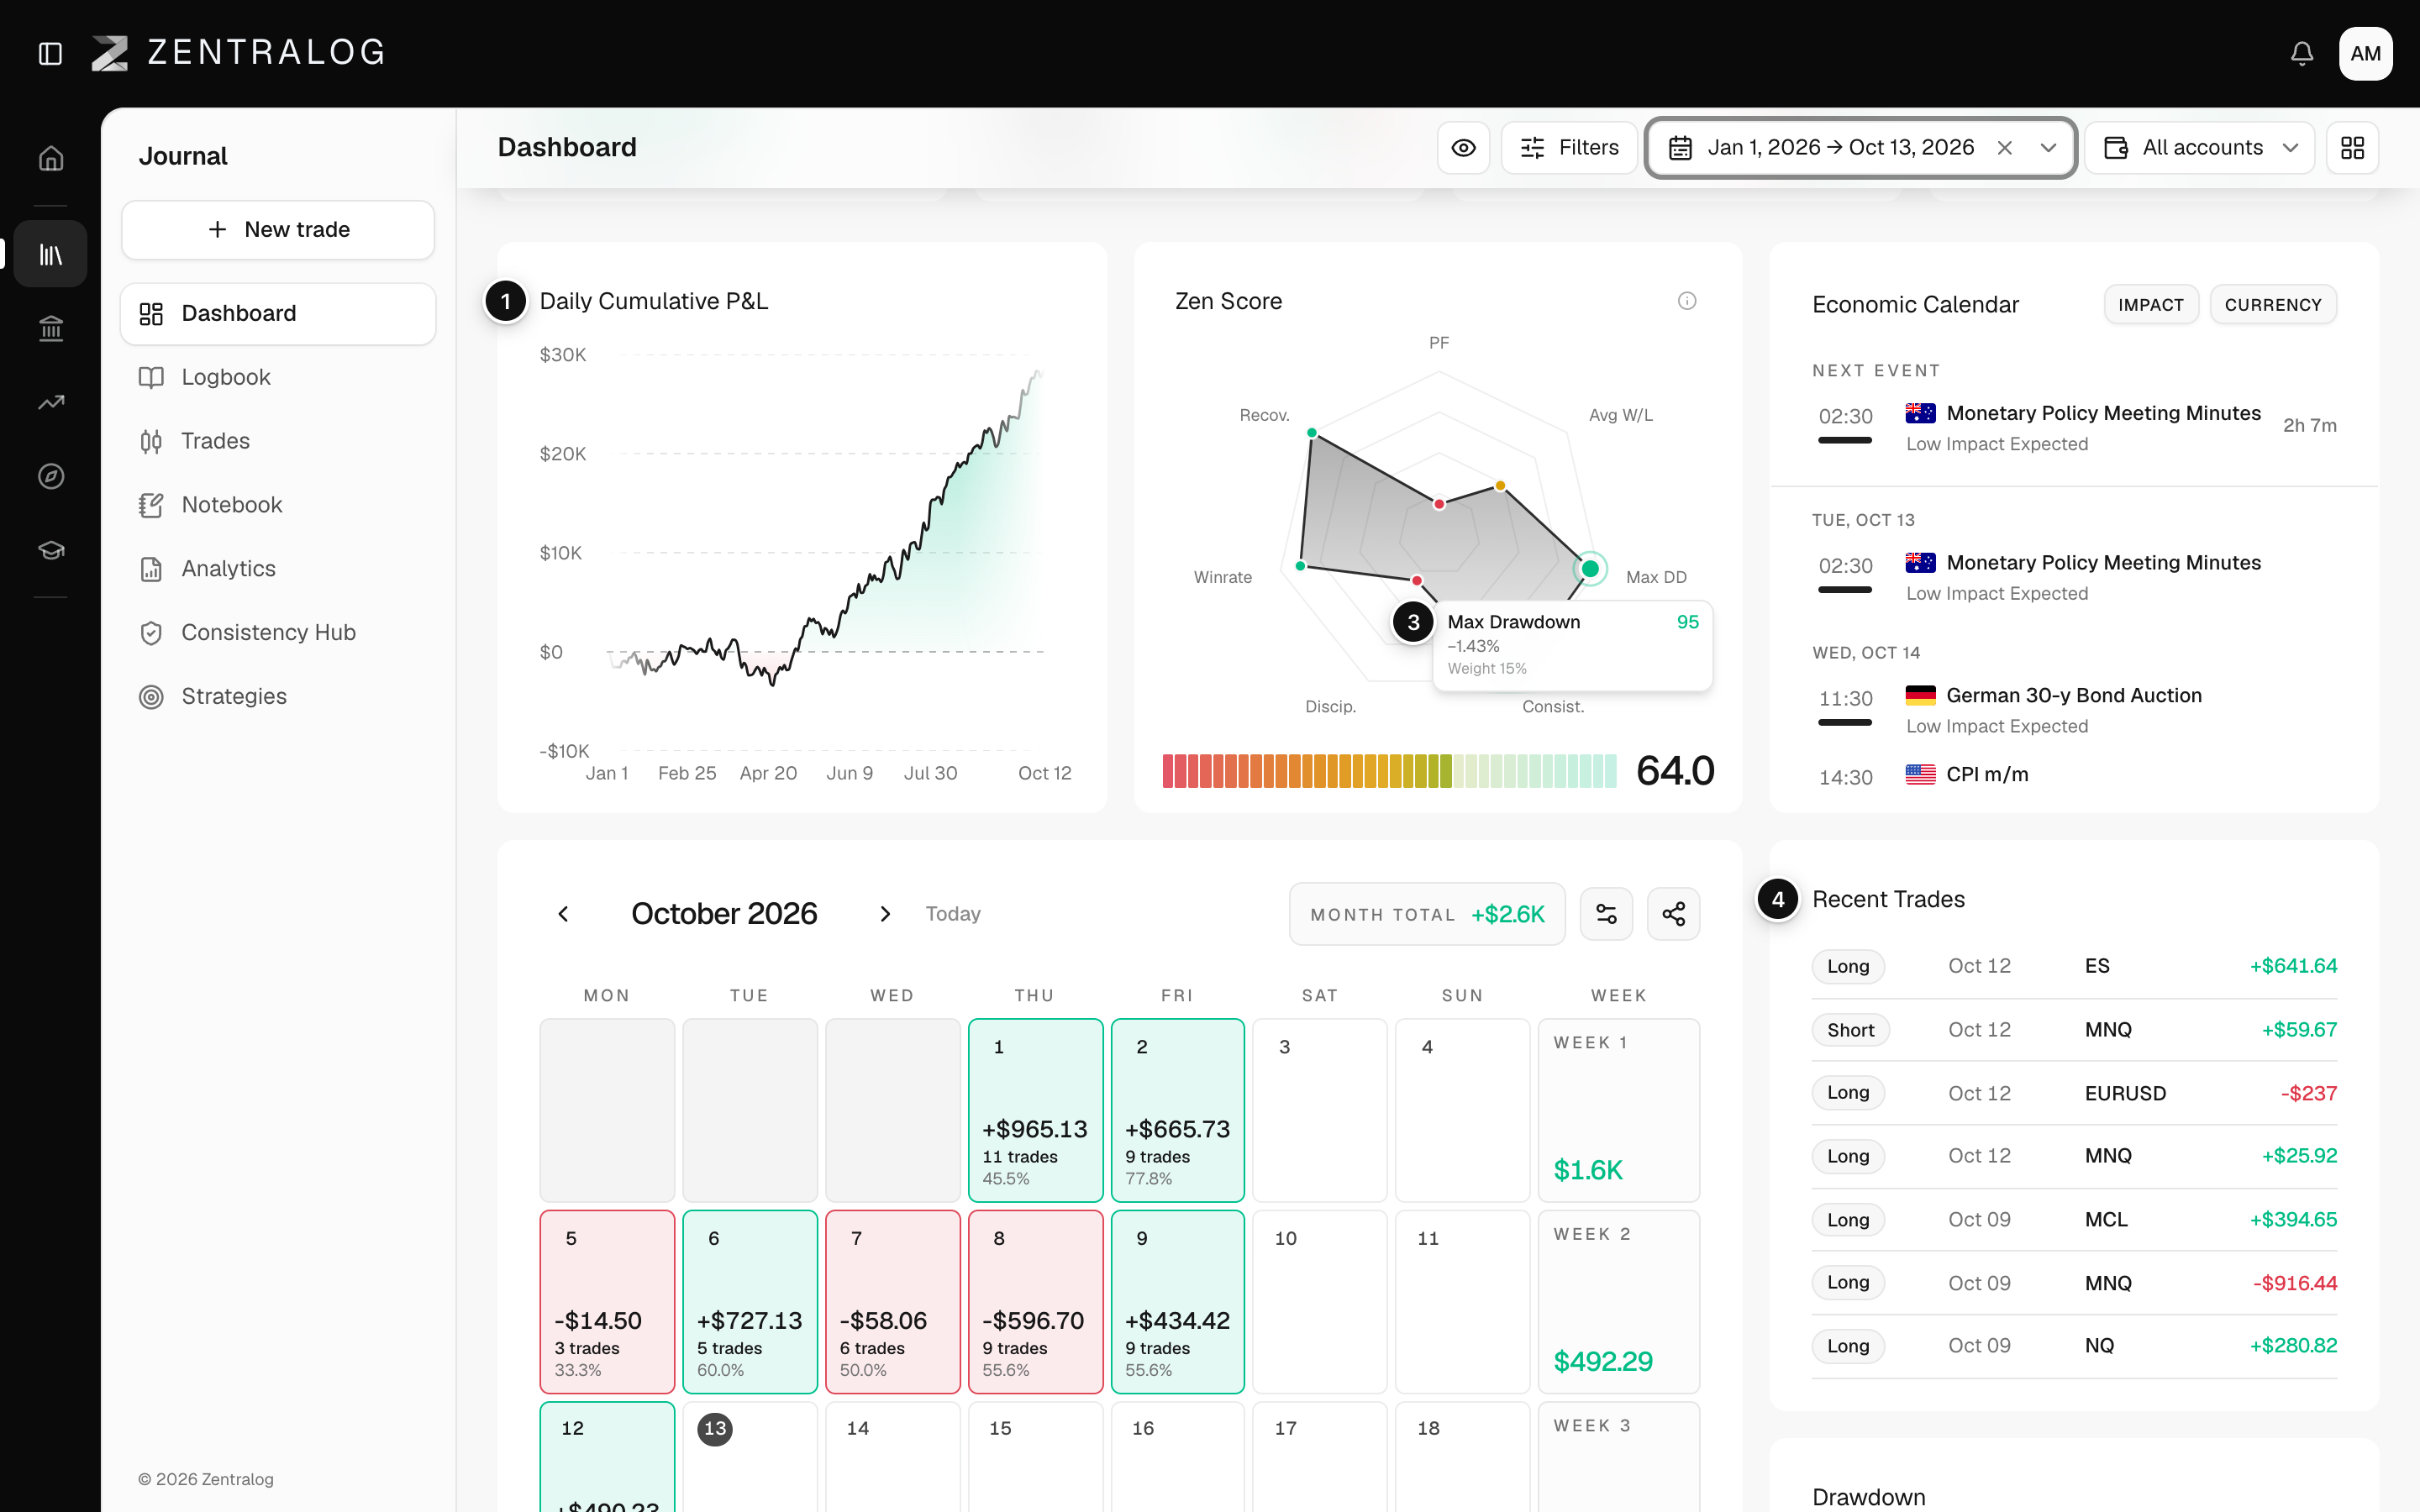Open the German 30-y Bond Auction event
The width and height of the screenshot is (2420, 1512).
pyautogui.click(x=2074, y=710)
